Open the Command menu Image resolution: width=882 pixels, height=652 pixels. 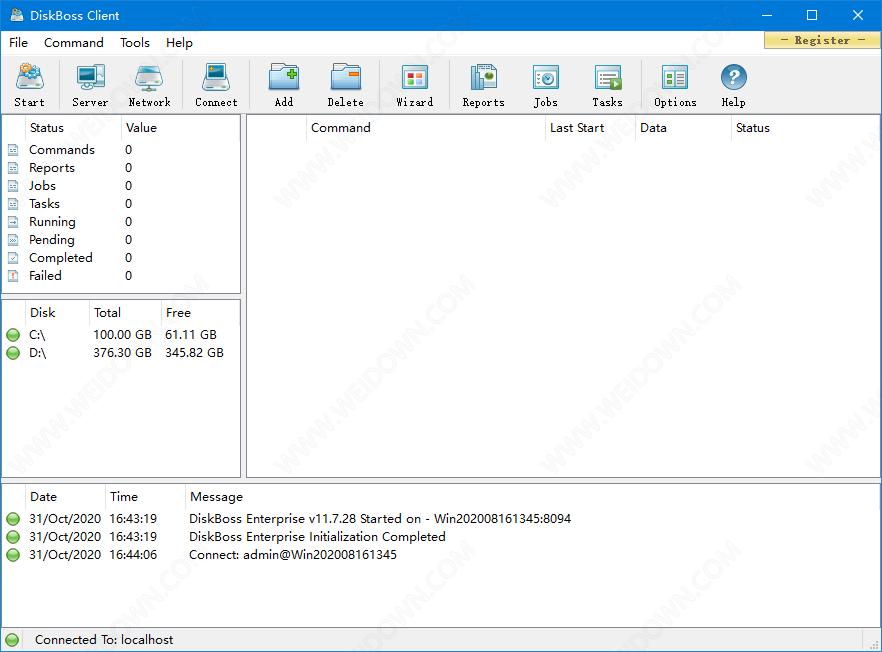tap(74, 43)
